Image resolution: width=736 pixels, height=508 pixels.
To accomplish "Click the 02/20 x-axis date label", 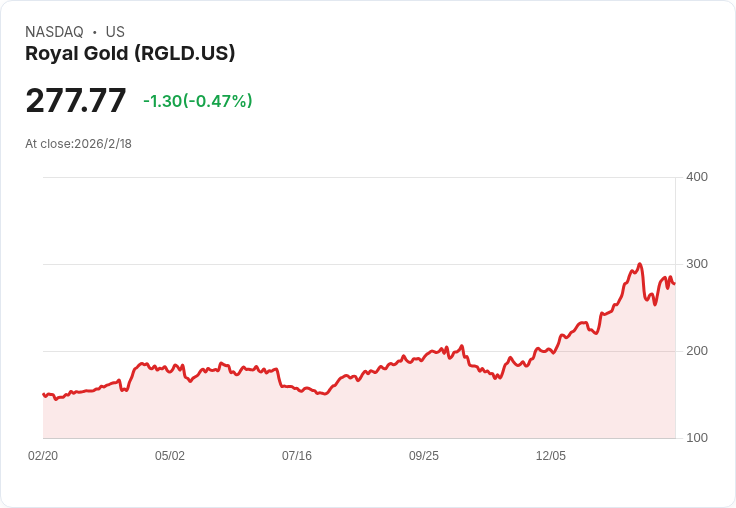I will point(43,456).
